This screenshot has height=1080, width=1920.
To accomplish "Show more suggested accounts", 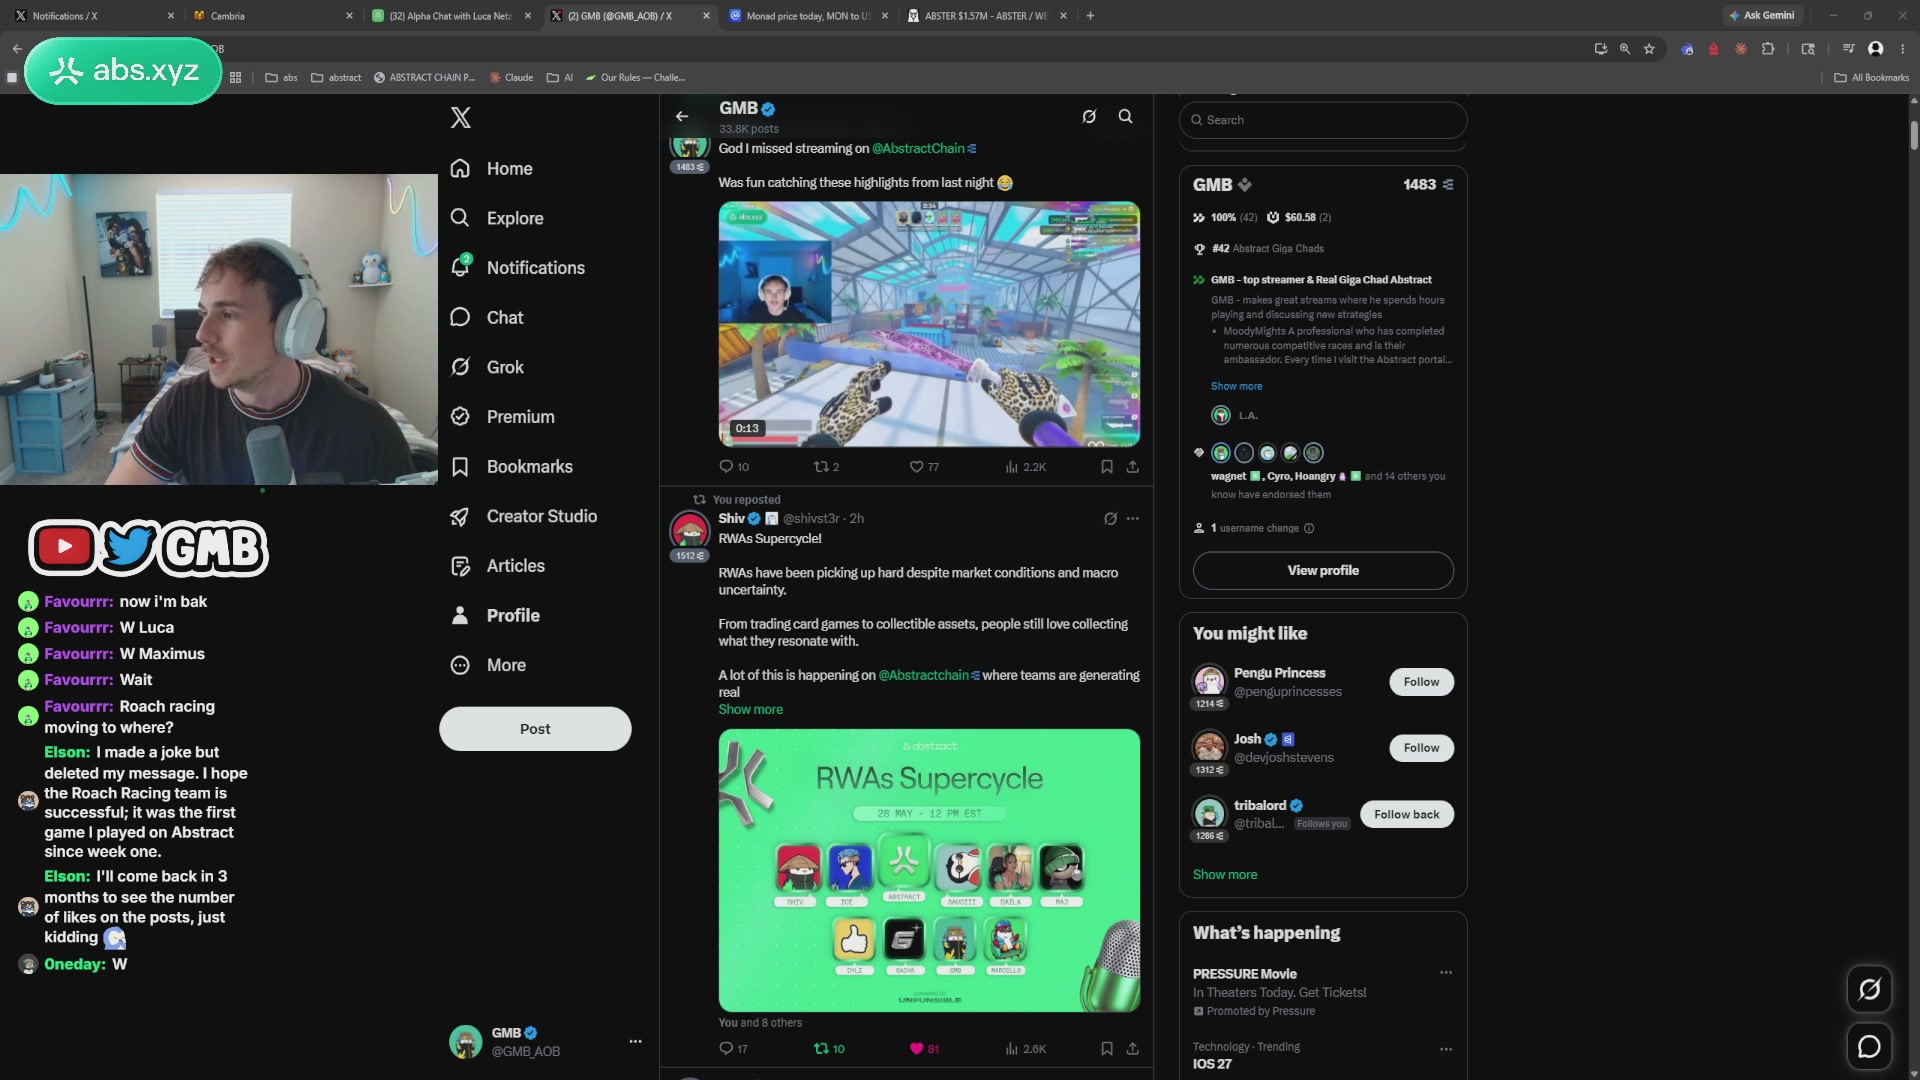I will click(x=1225, y=875).
